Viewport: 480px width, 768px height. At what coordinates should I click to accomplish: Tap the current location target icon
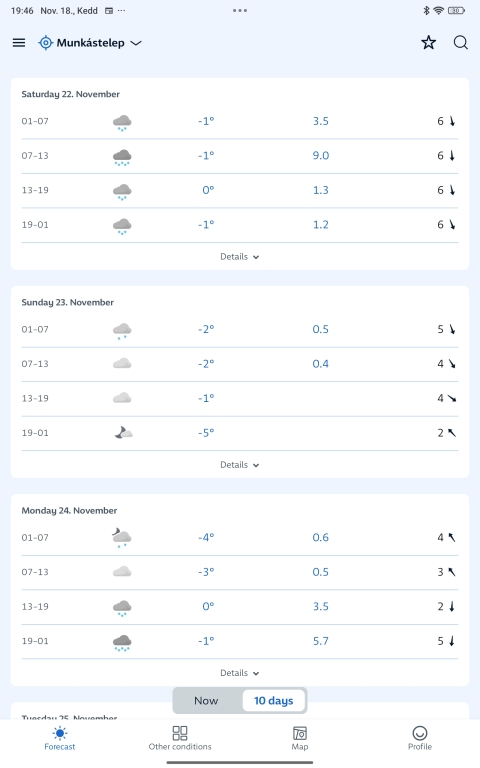point(46,43)
